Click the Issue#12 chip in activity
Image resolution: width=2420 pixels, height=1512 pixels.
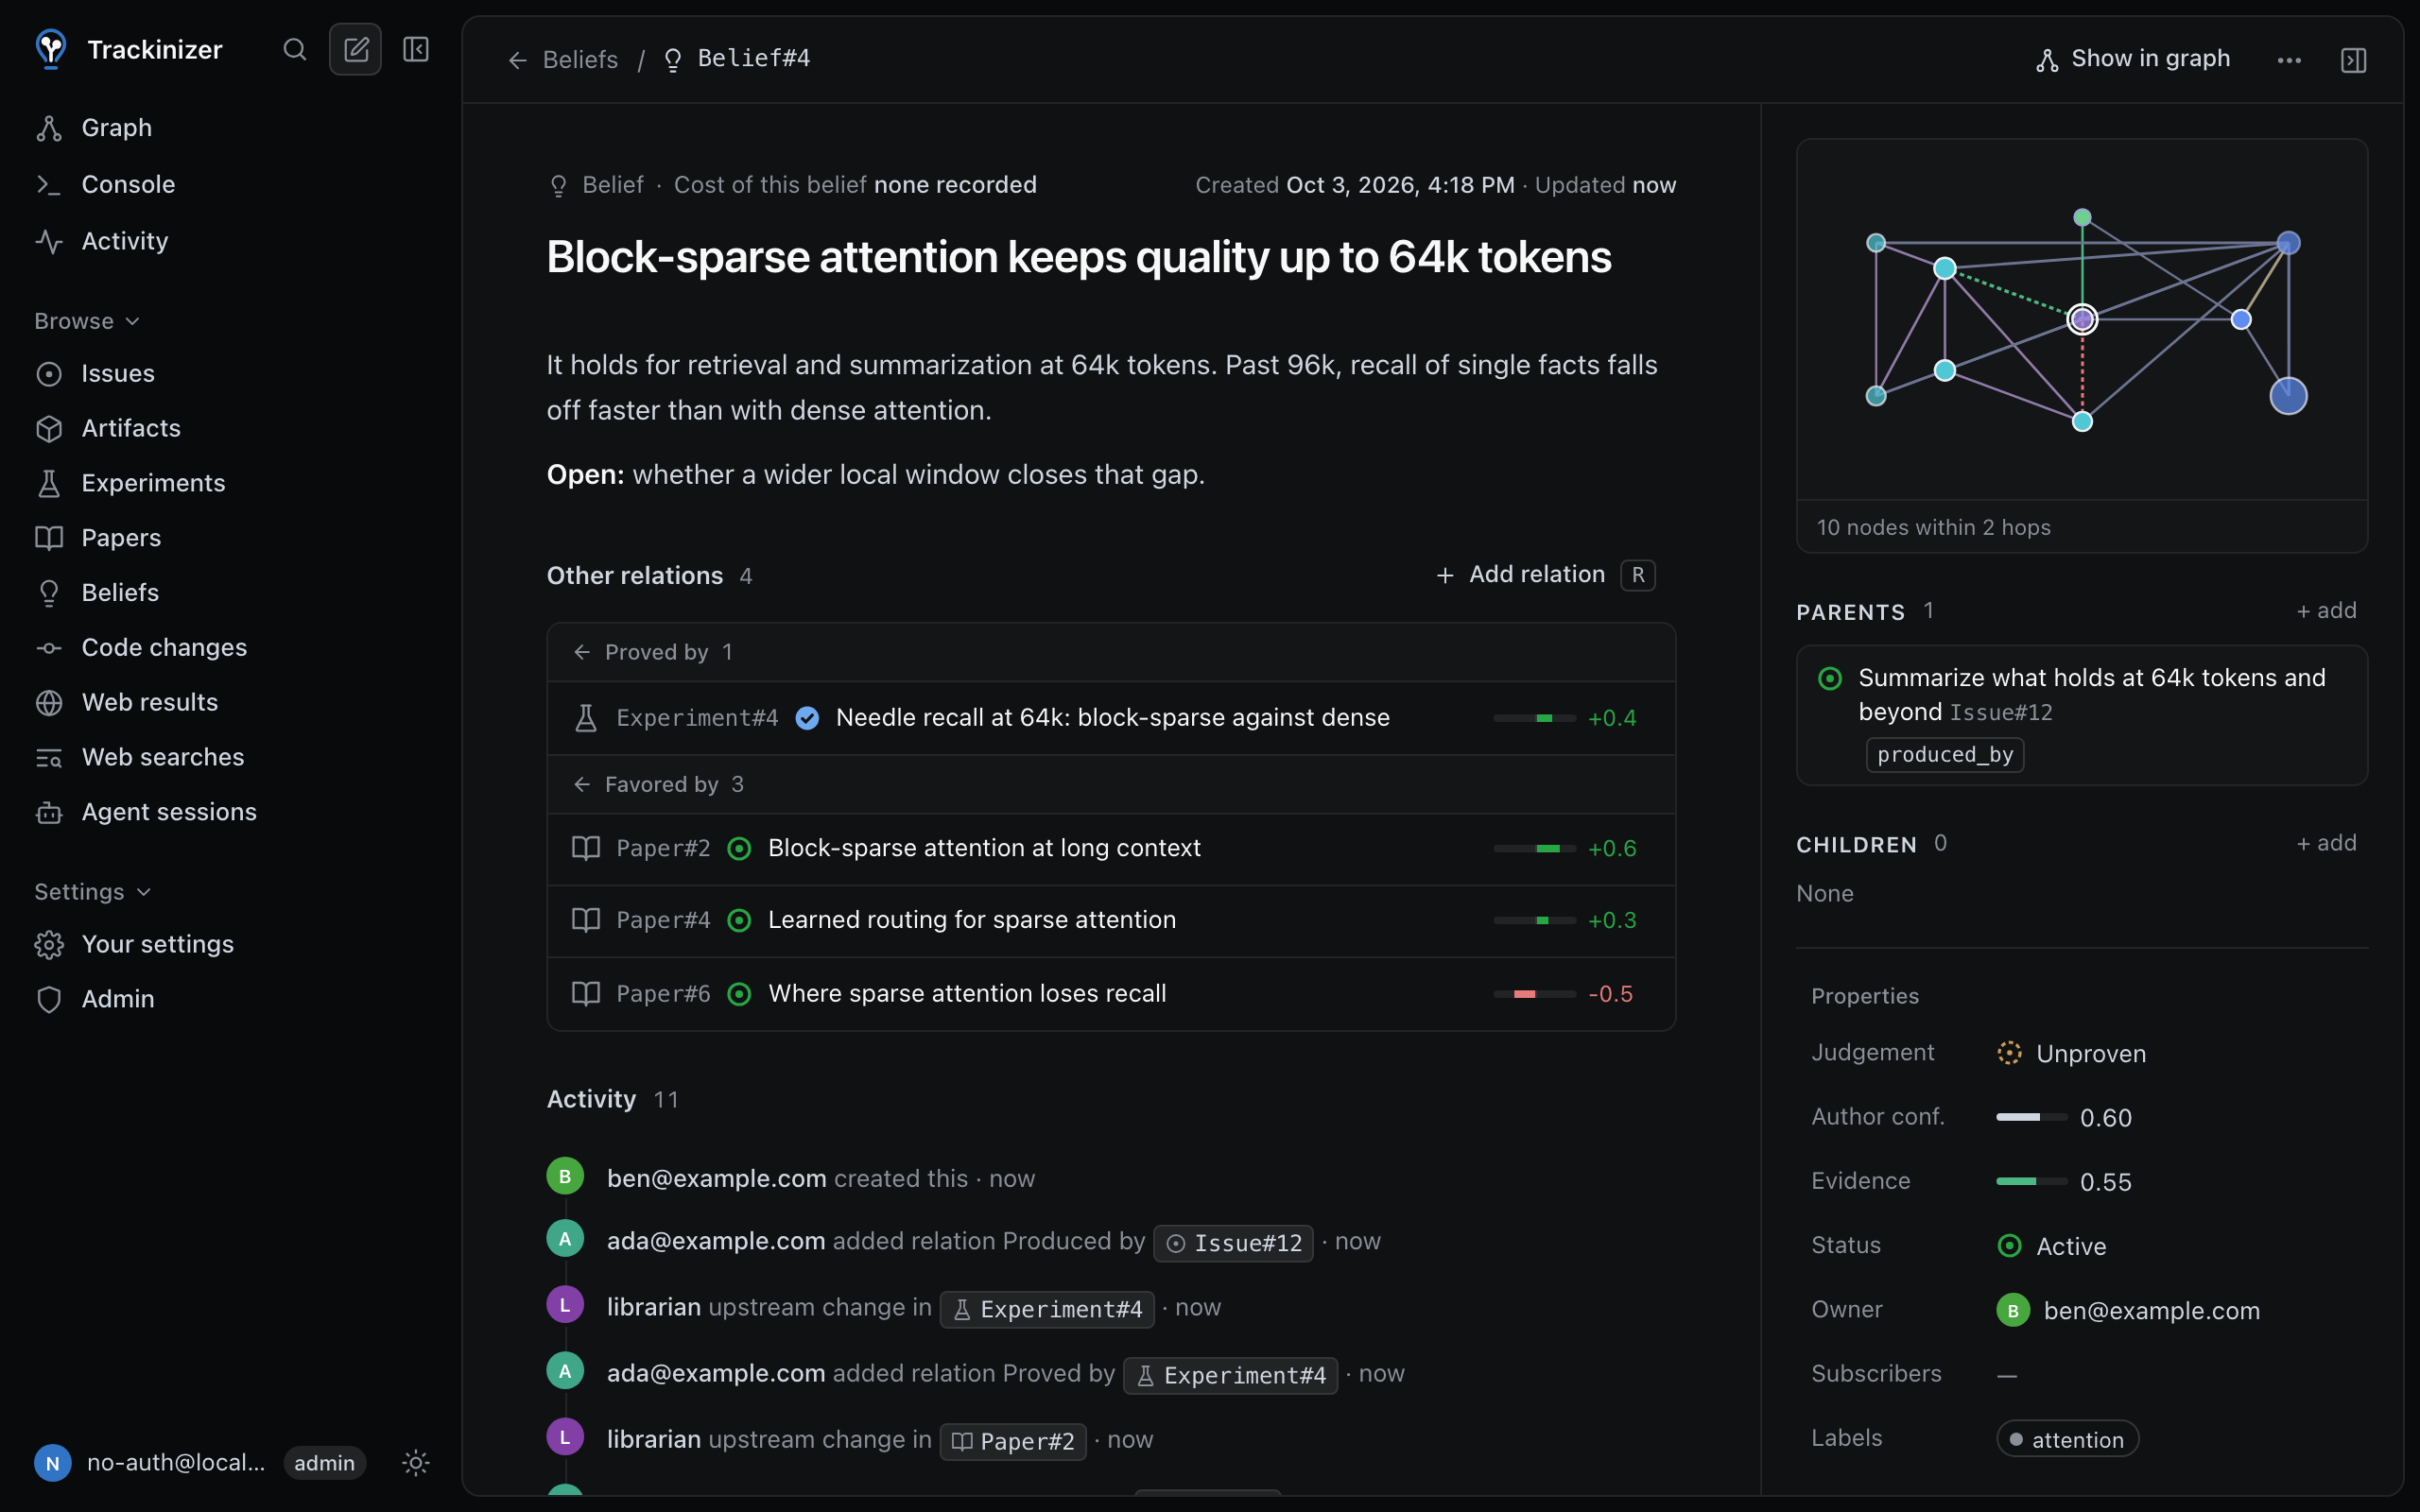coord(1233,1243)
